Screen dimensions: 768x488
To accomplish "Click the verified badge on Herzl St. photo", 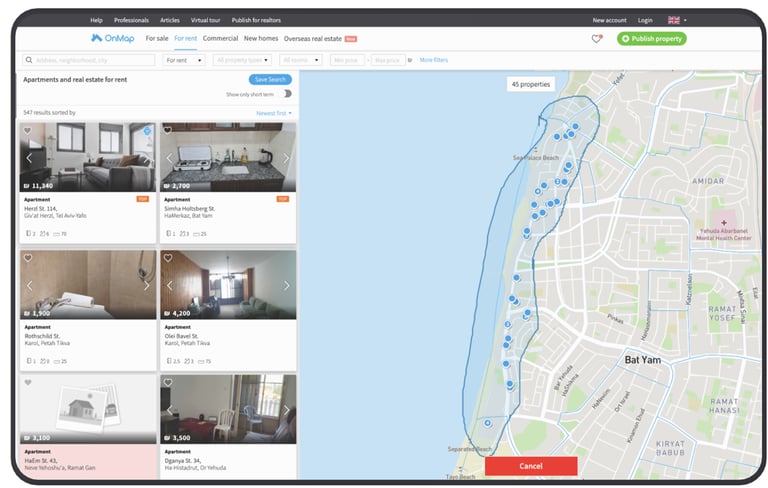I will [x=147, y=130].
